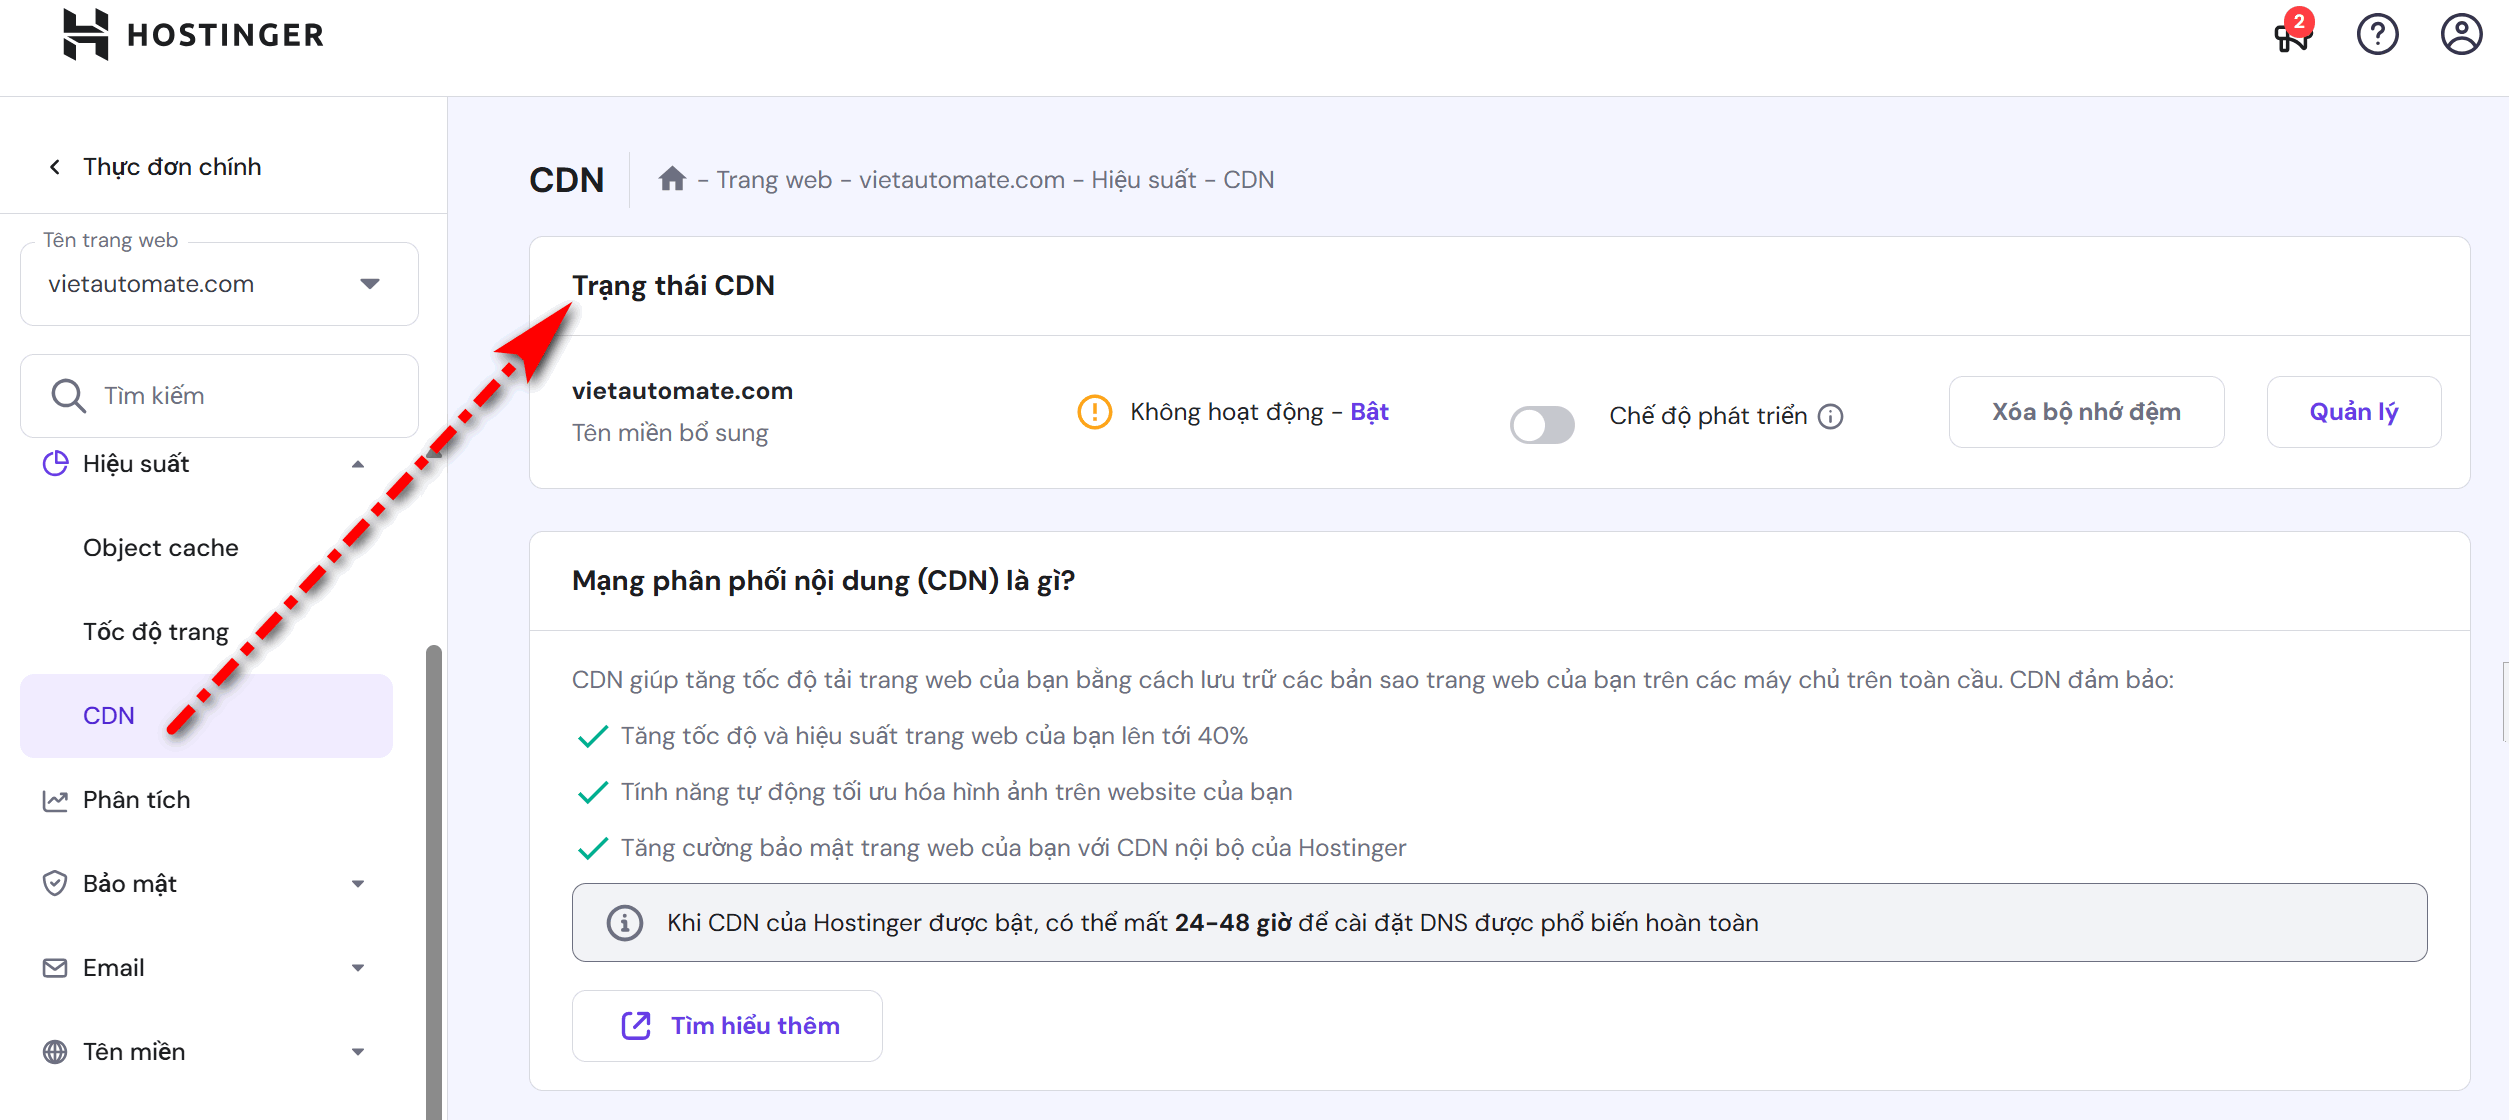
Task: Click the back chevron beside Thực đơn chính
Action: pos(55,167)
